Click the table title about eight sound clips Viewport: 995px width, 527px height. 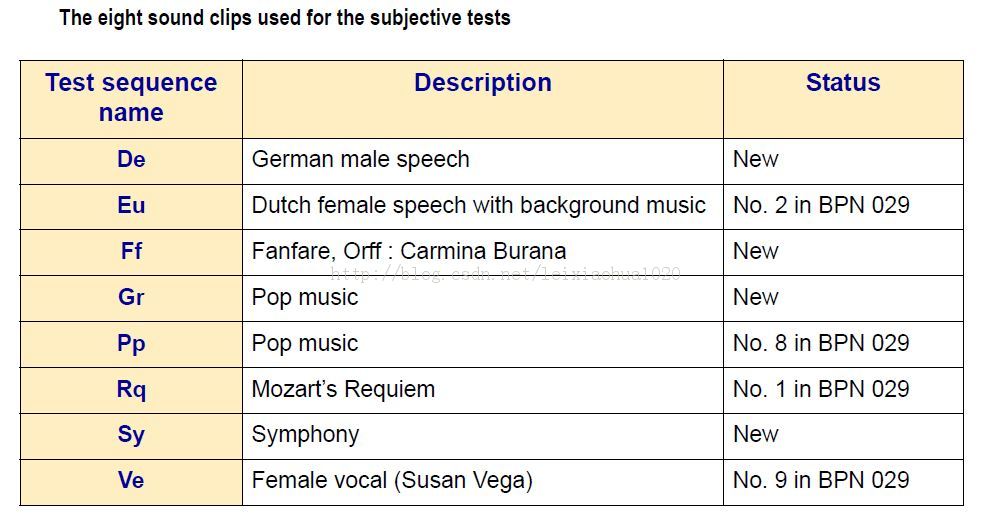pos(285,18)
